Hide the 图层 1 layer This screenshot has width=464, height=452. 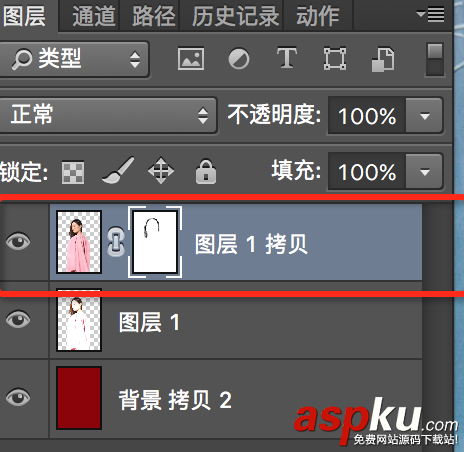point(18,319)
